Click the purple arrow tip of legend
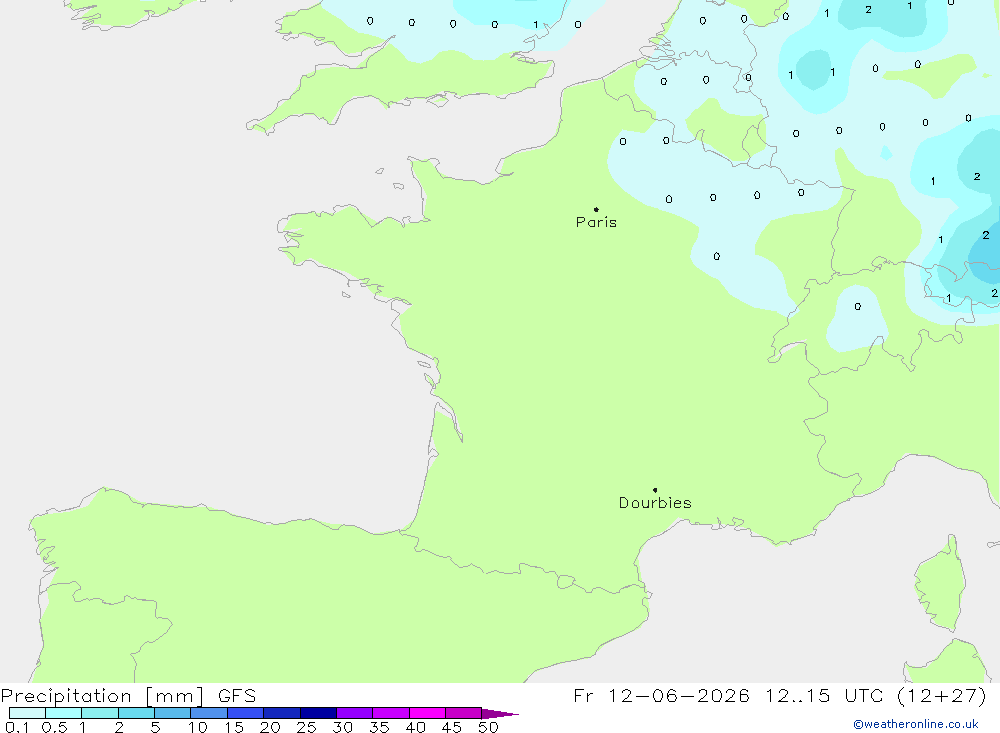The width and height of the screenshot is (1000, 733). coord(500,713)
